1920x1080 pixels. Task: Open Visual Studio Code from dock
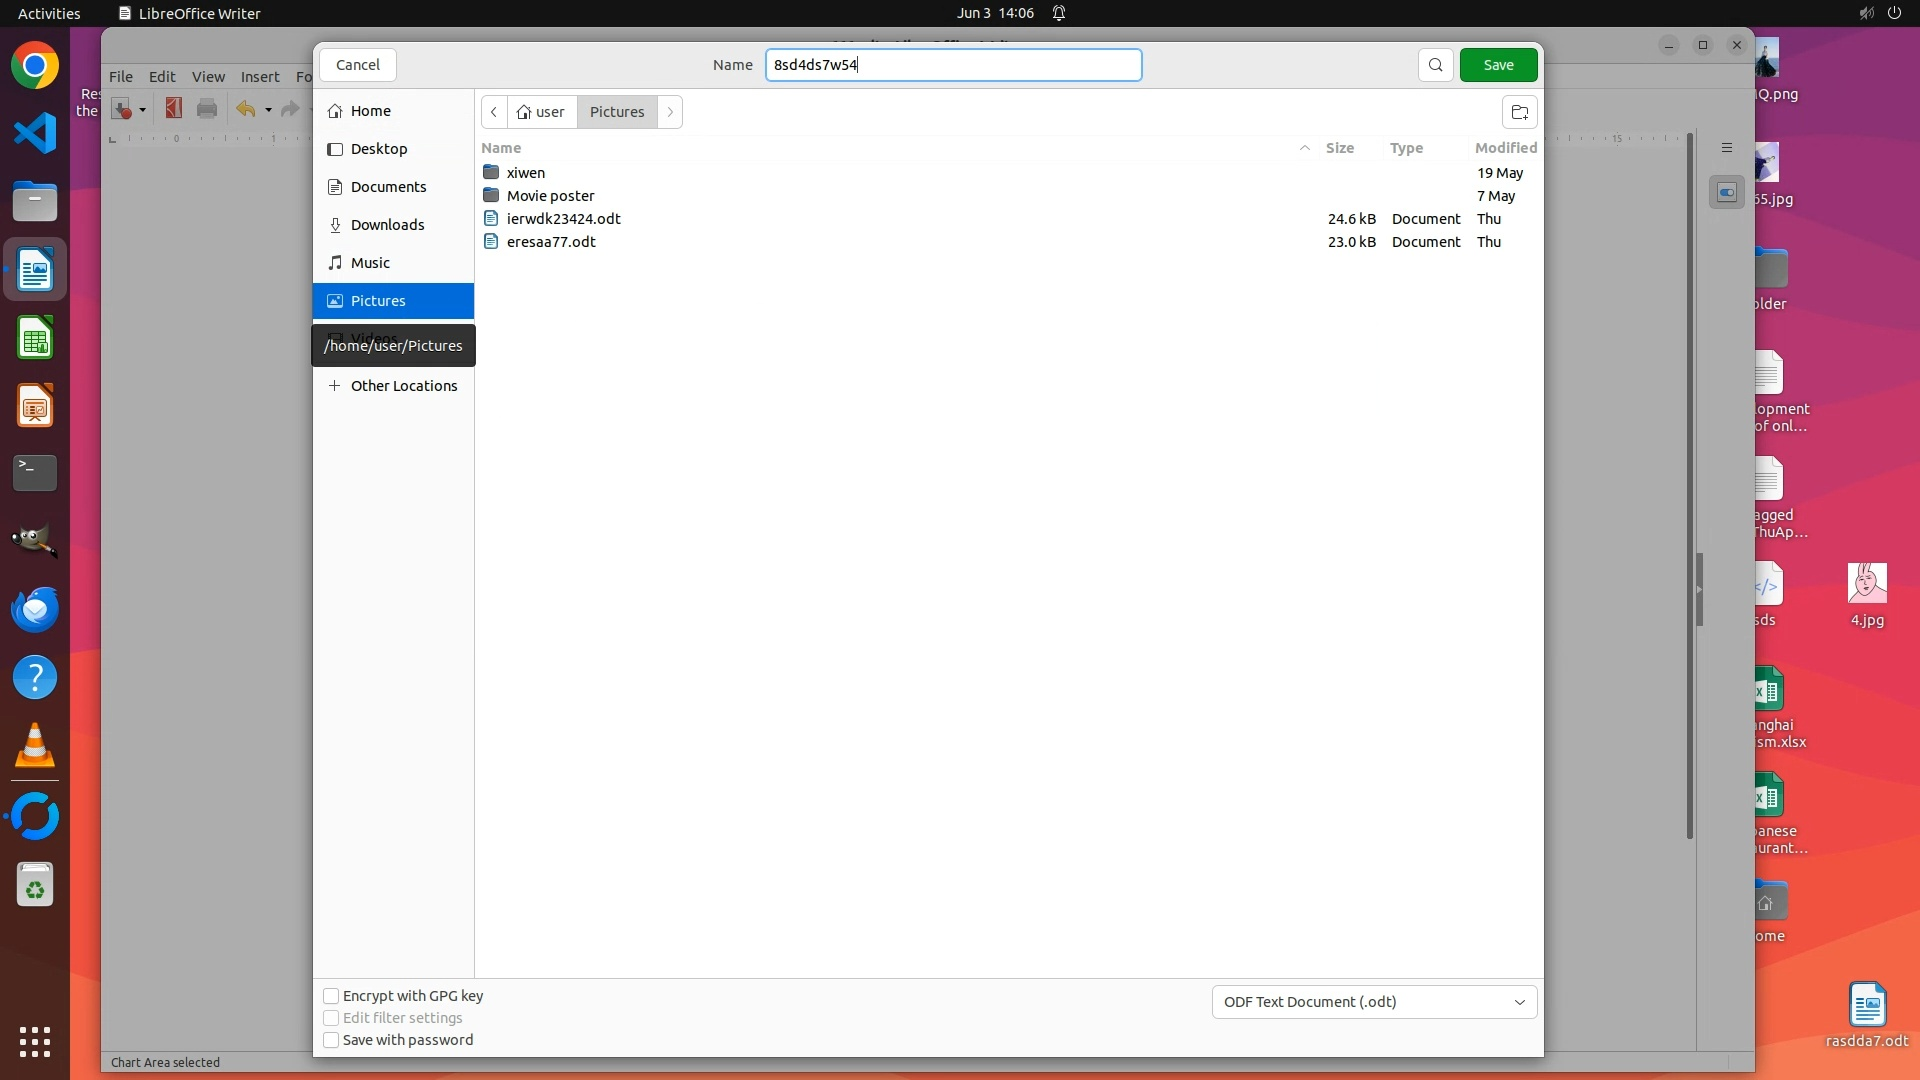35,134
